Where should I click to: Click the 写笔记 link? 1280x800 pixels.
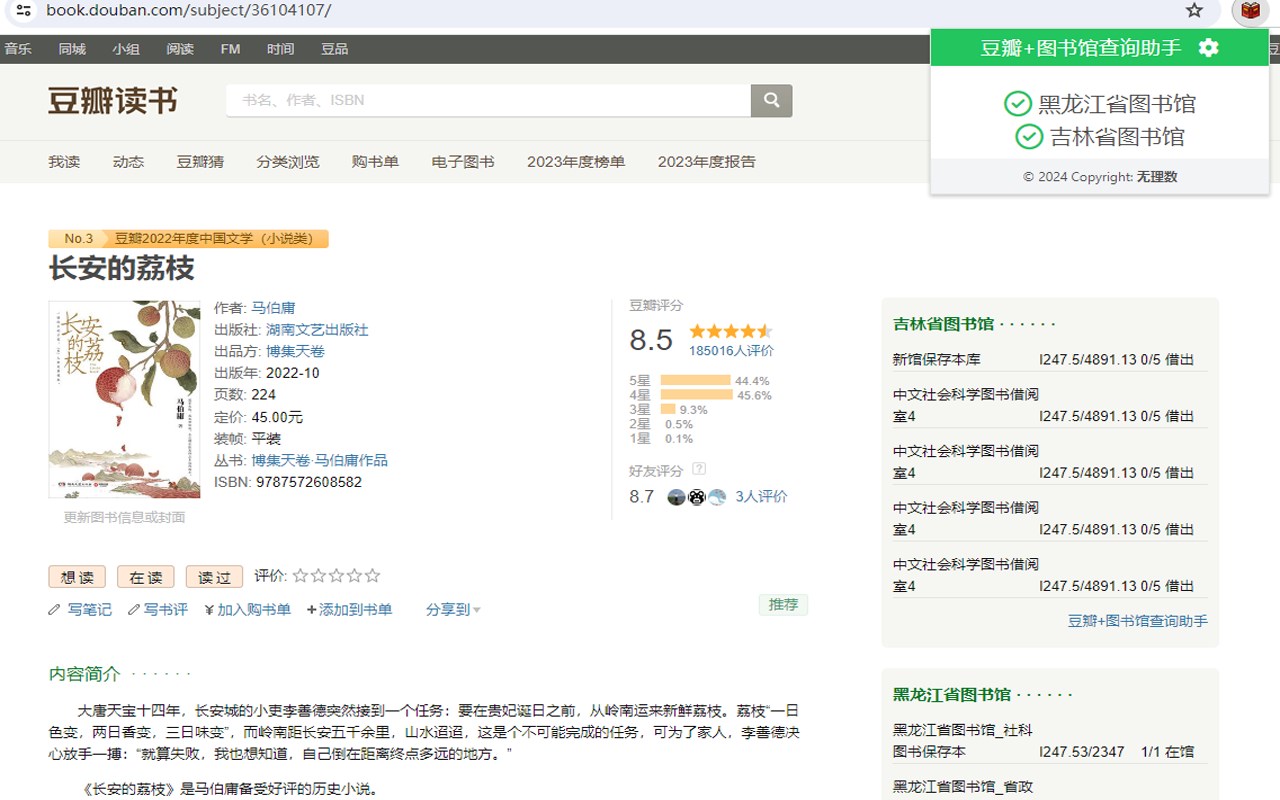coord(89,610)
